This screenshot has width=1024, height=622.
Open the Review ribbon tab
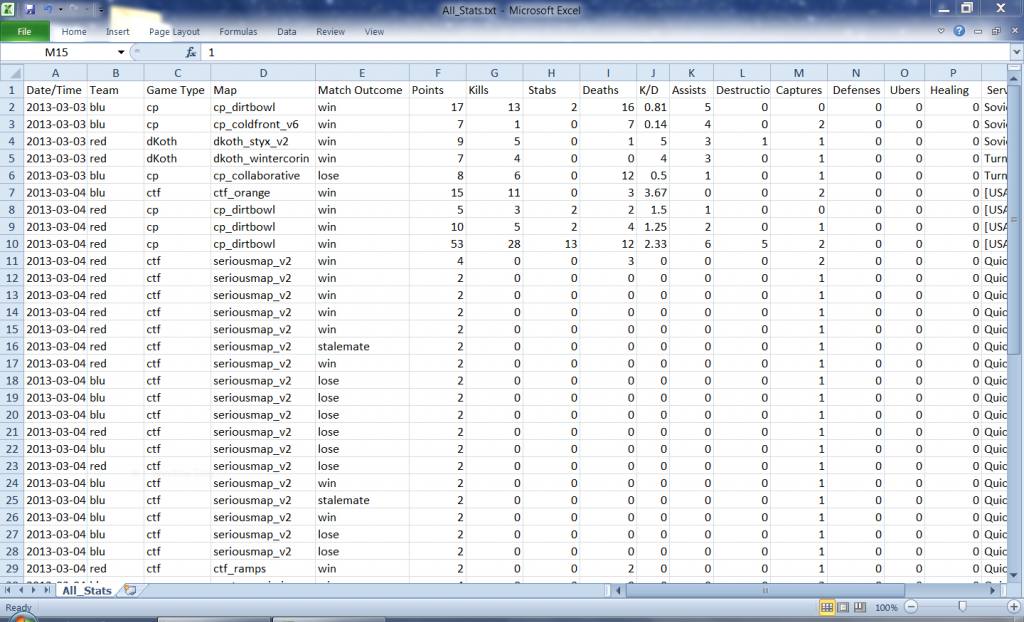[330, 31]
